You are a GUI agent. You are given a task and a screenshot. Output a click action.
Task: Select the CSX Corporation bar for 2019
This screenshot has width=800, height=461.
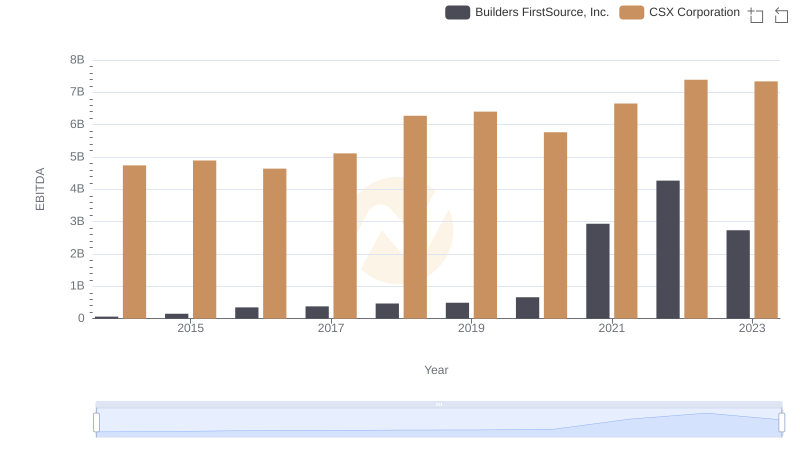pos(485,215)
